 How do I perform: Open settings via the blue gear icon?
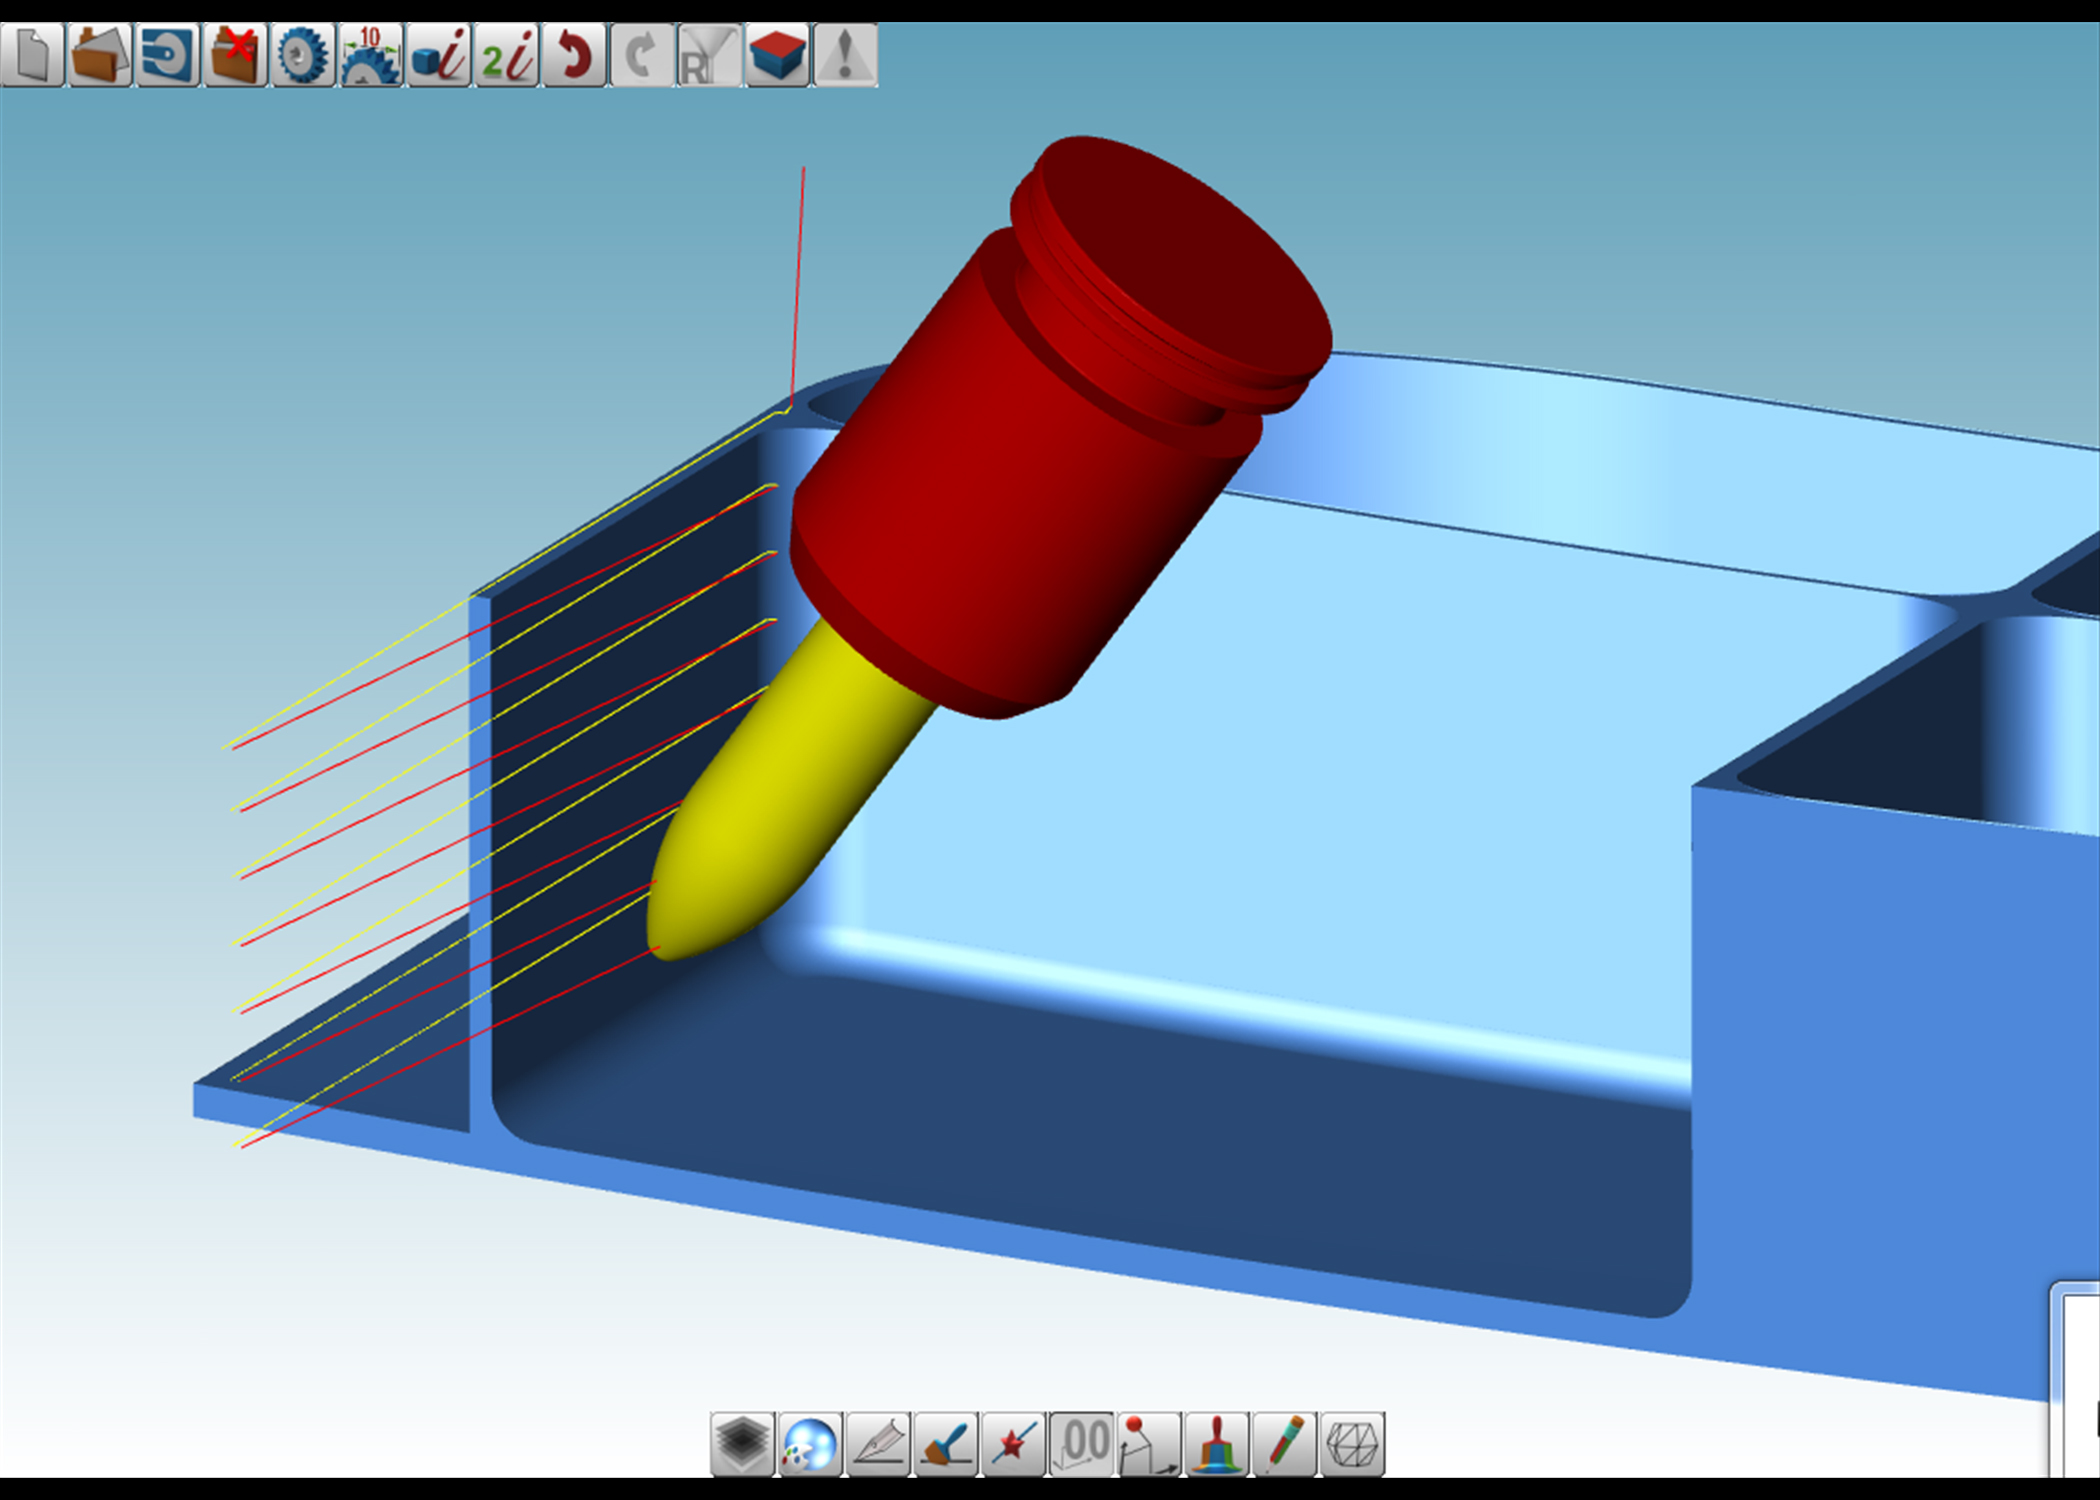pyautogui.click(x=302, y=55)
